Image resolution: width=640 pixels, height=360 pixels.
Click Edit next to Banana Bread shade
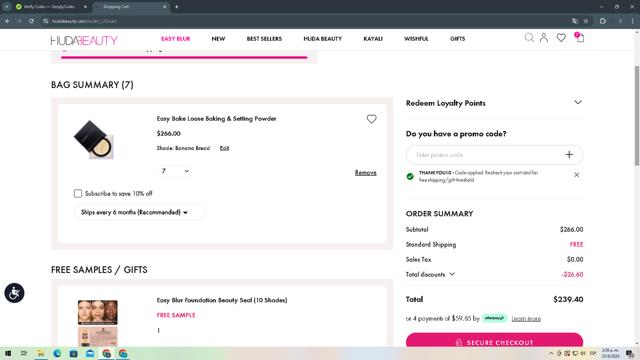coord(224,148)
